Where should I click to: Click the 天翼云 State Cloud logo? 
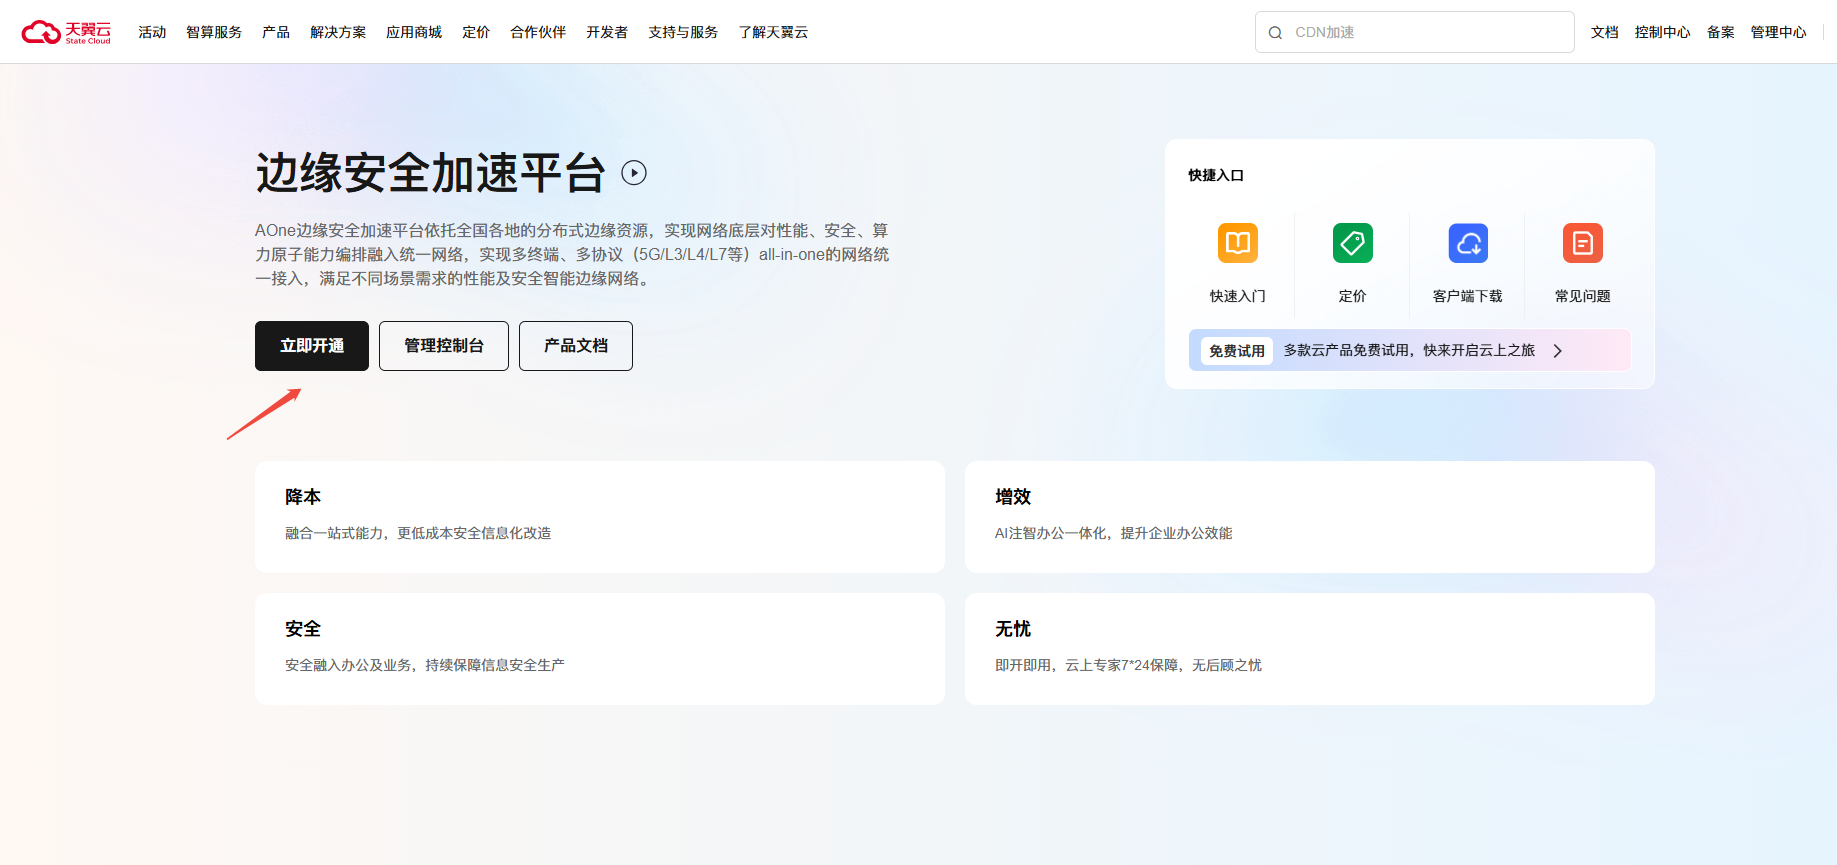click(x=66, y=32)
